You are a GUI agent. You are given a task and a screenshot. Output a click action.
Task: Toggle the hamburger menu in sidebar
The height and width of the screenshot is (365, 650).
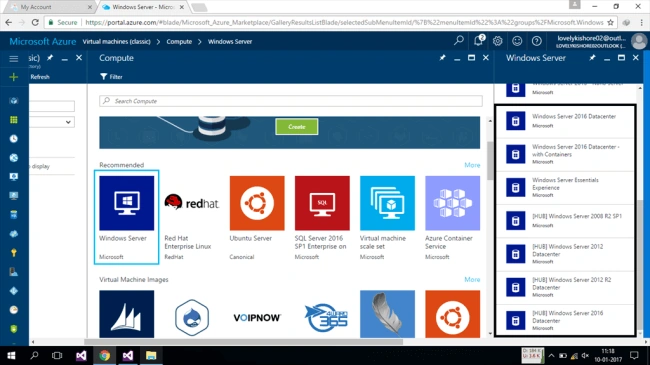(x=14, y=58)
